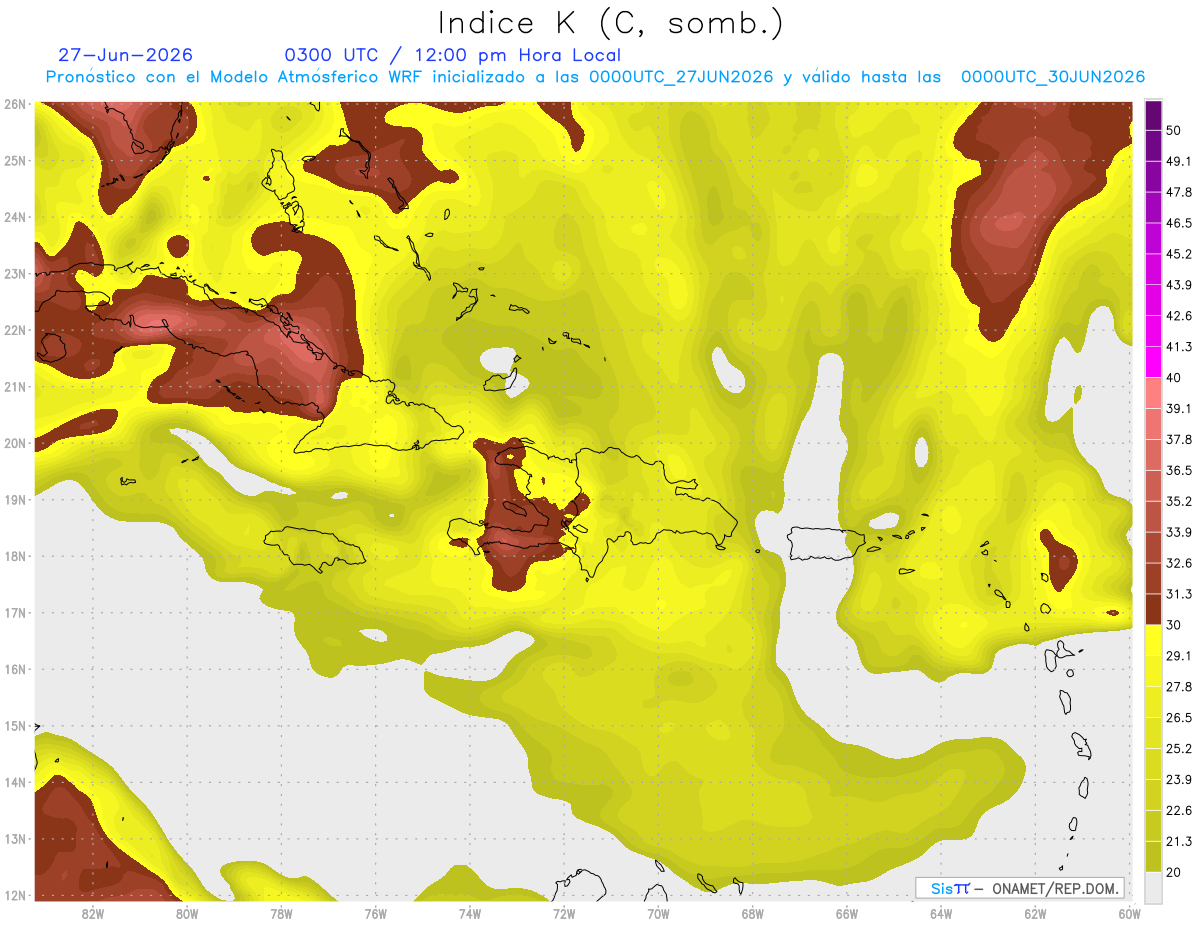Click the colorbar label "33.9"
1200x927 pixels.
pyautogui.click(x=1179, y=532)
